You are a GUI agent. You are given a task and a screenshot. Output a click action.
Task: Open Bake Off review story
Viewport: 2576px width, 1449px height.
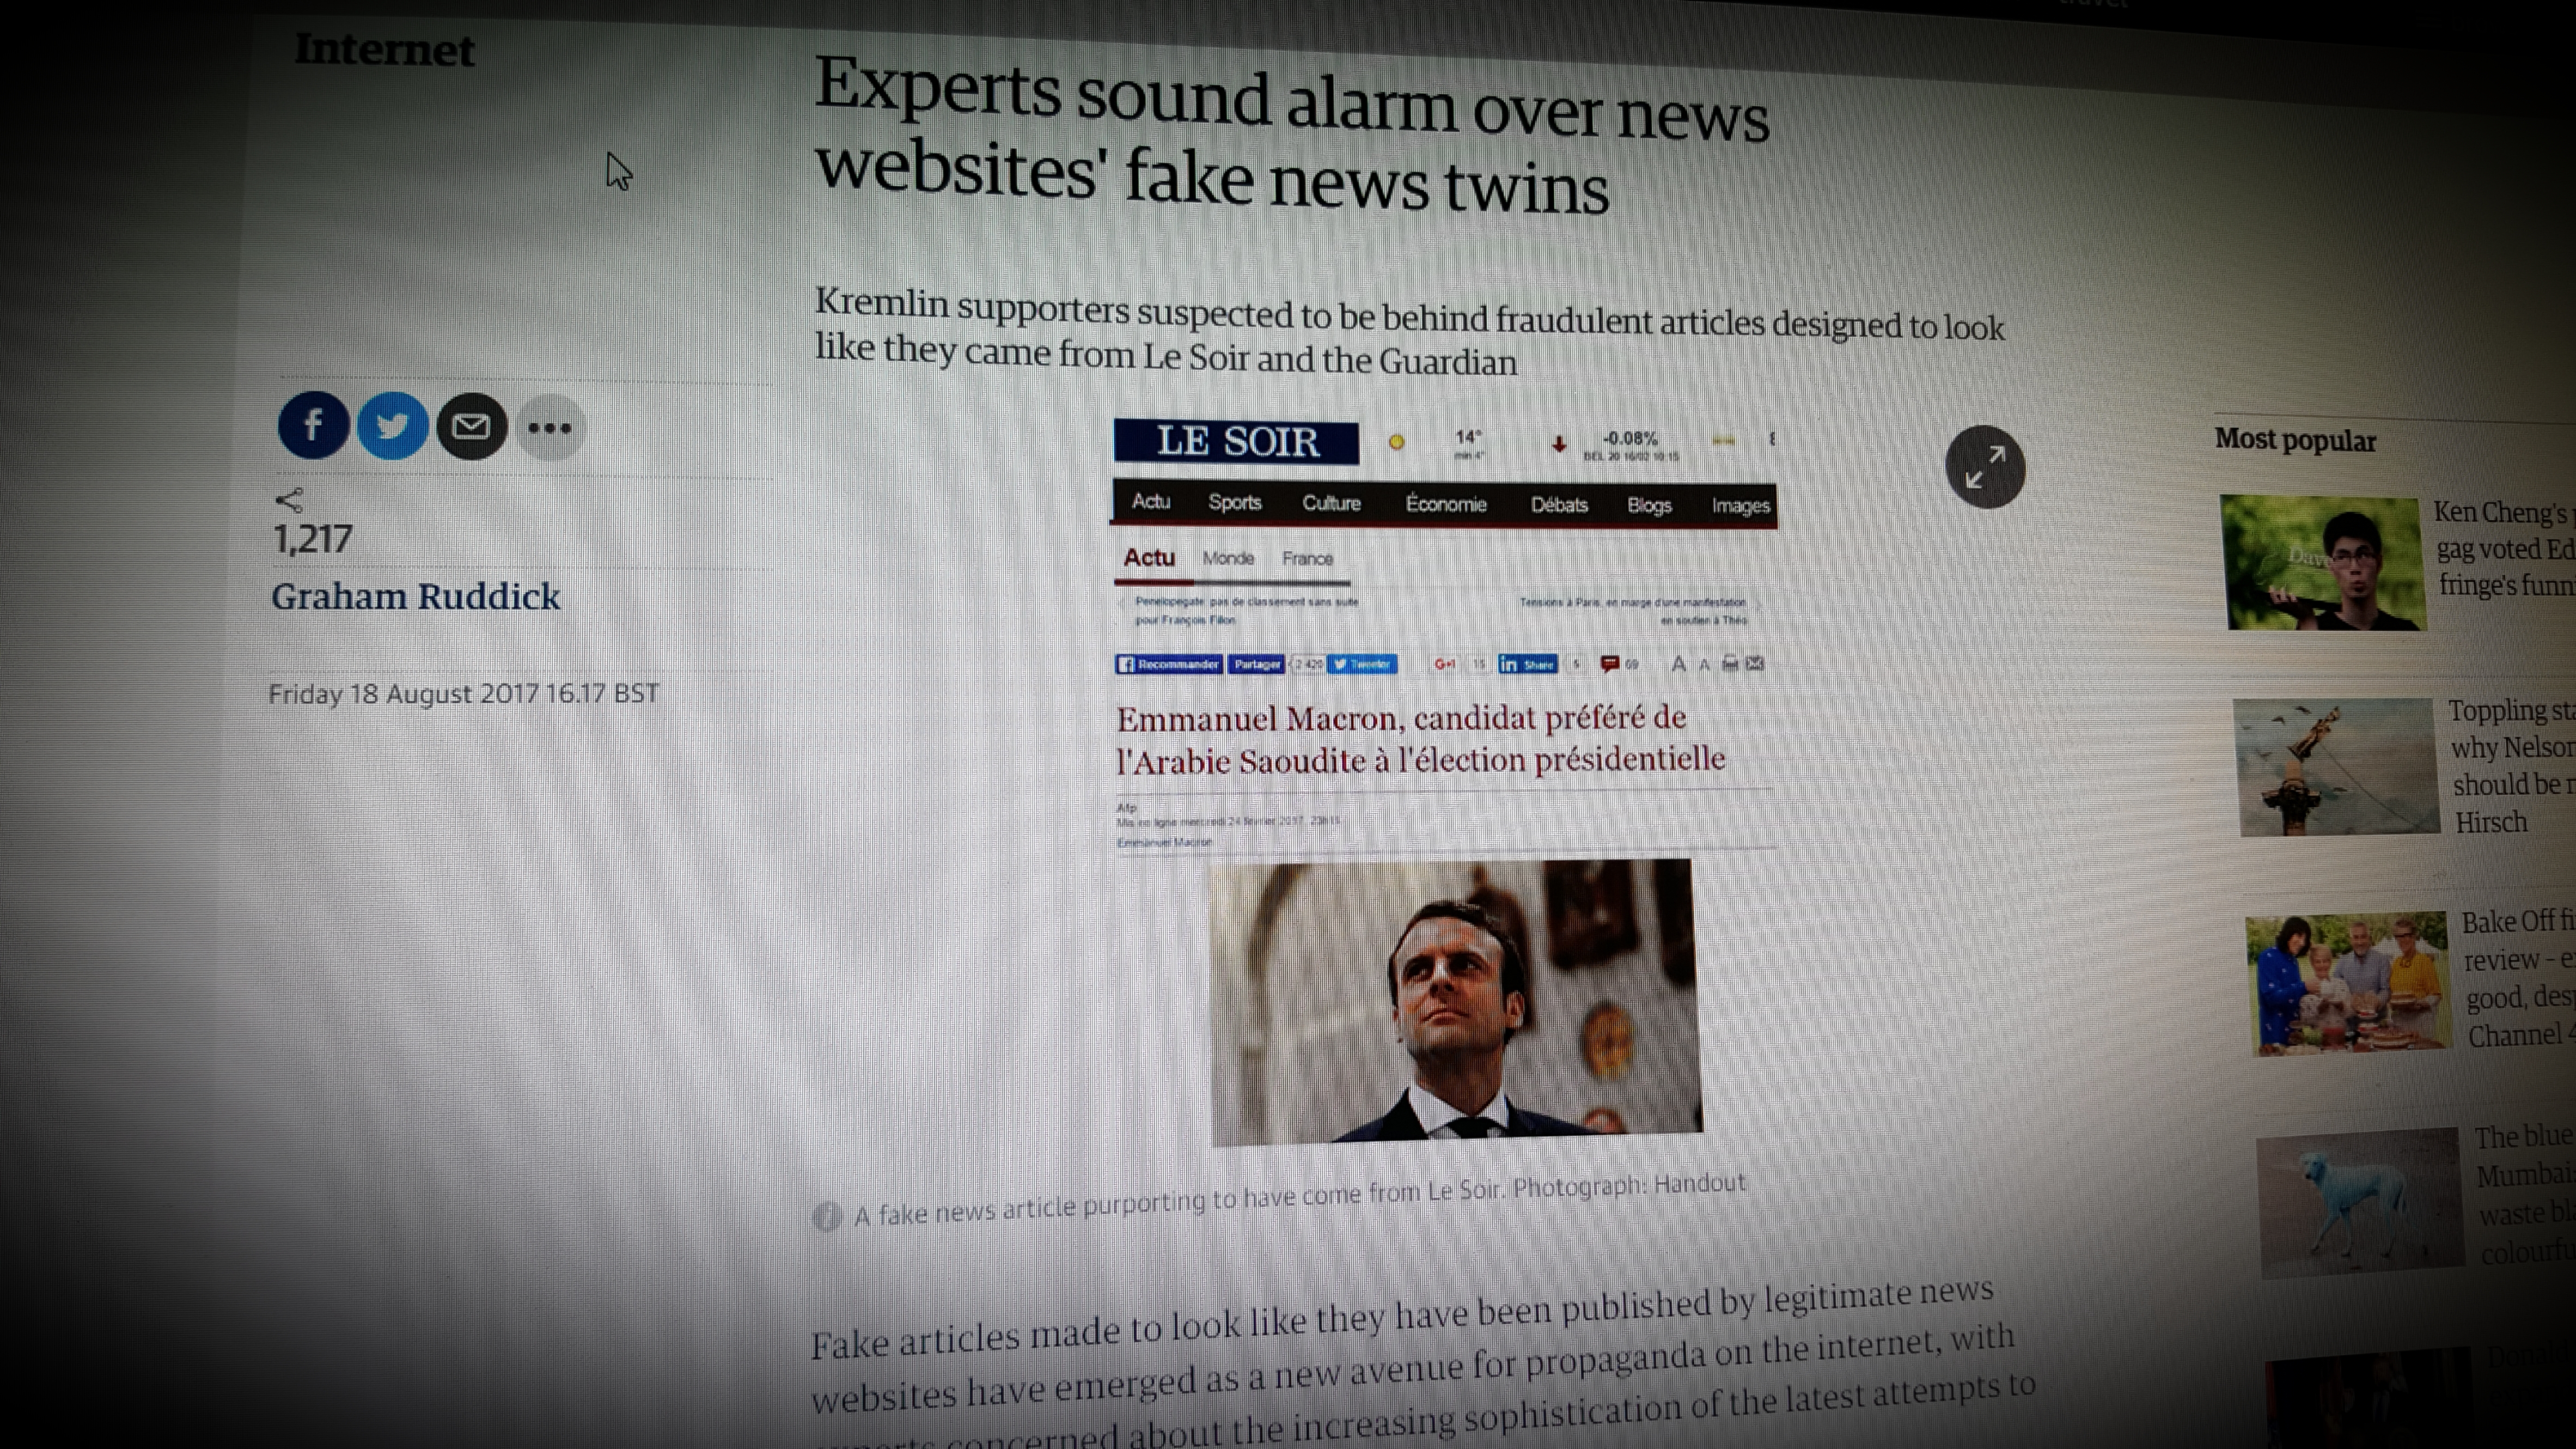point(2517,978)
